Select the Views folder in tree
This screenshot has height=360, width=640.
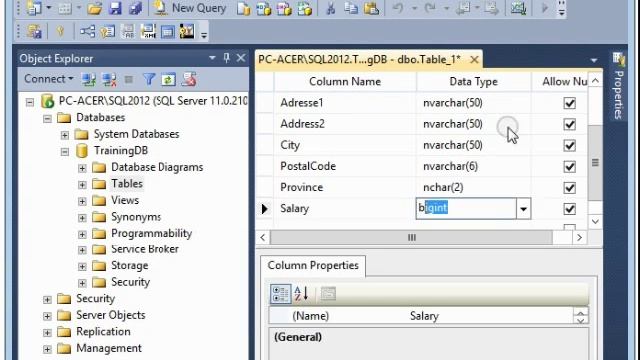tap(125, 200)
